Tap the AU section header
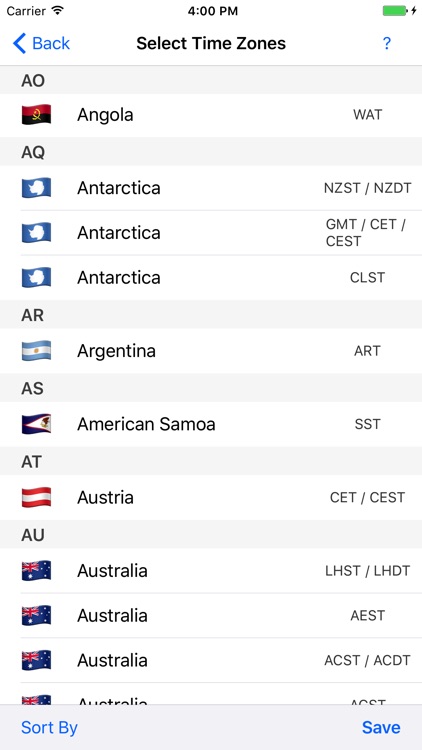The height and width of the screenshot is (750, 422). coord(211,535)
